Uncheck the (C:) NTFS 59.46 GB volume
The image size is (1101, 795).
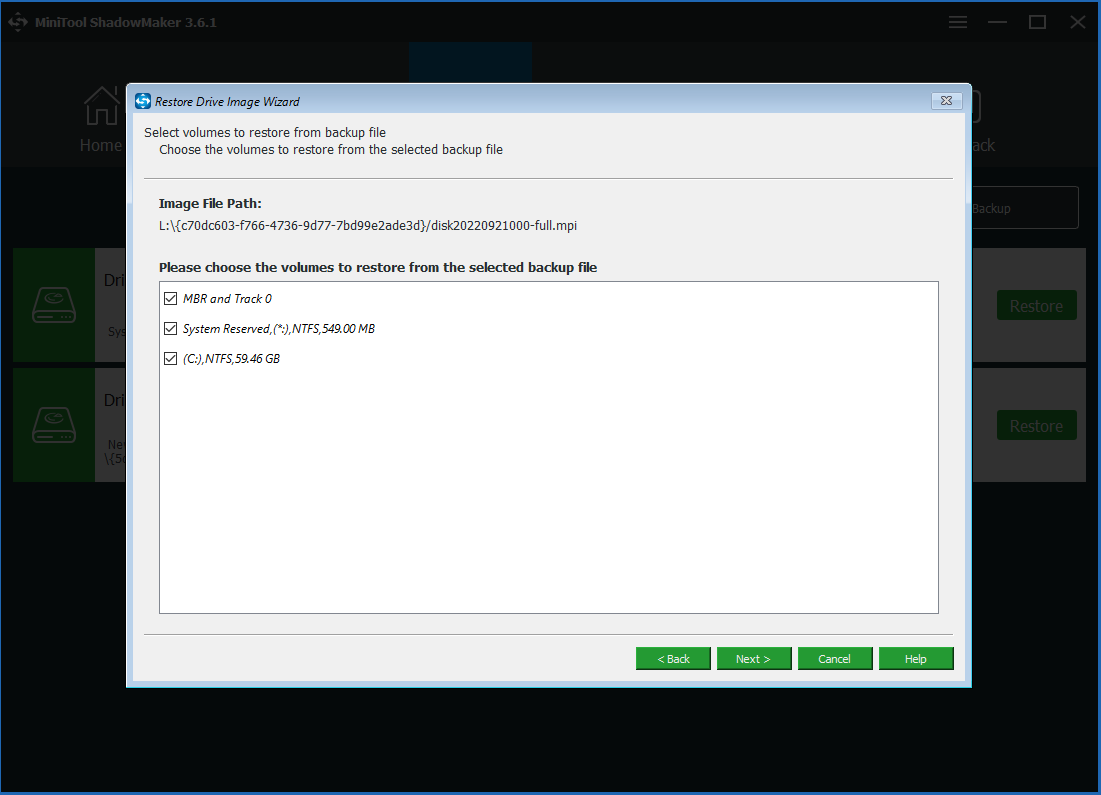pyautogui.click(x=170, y=358)
